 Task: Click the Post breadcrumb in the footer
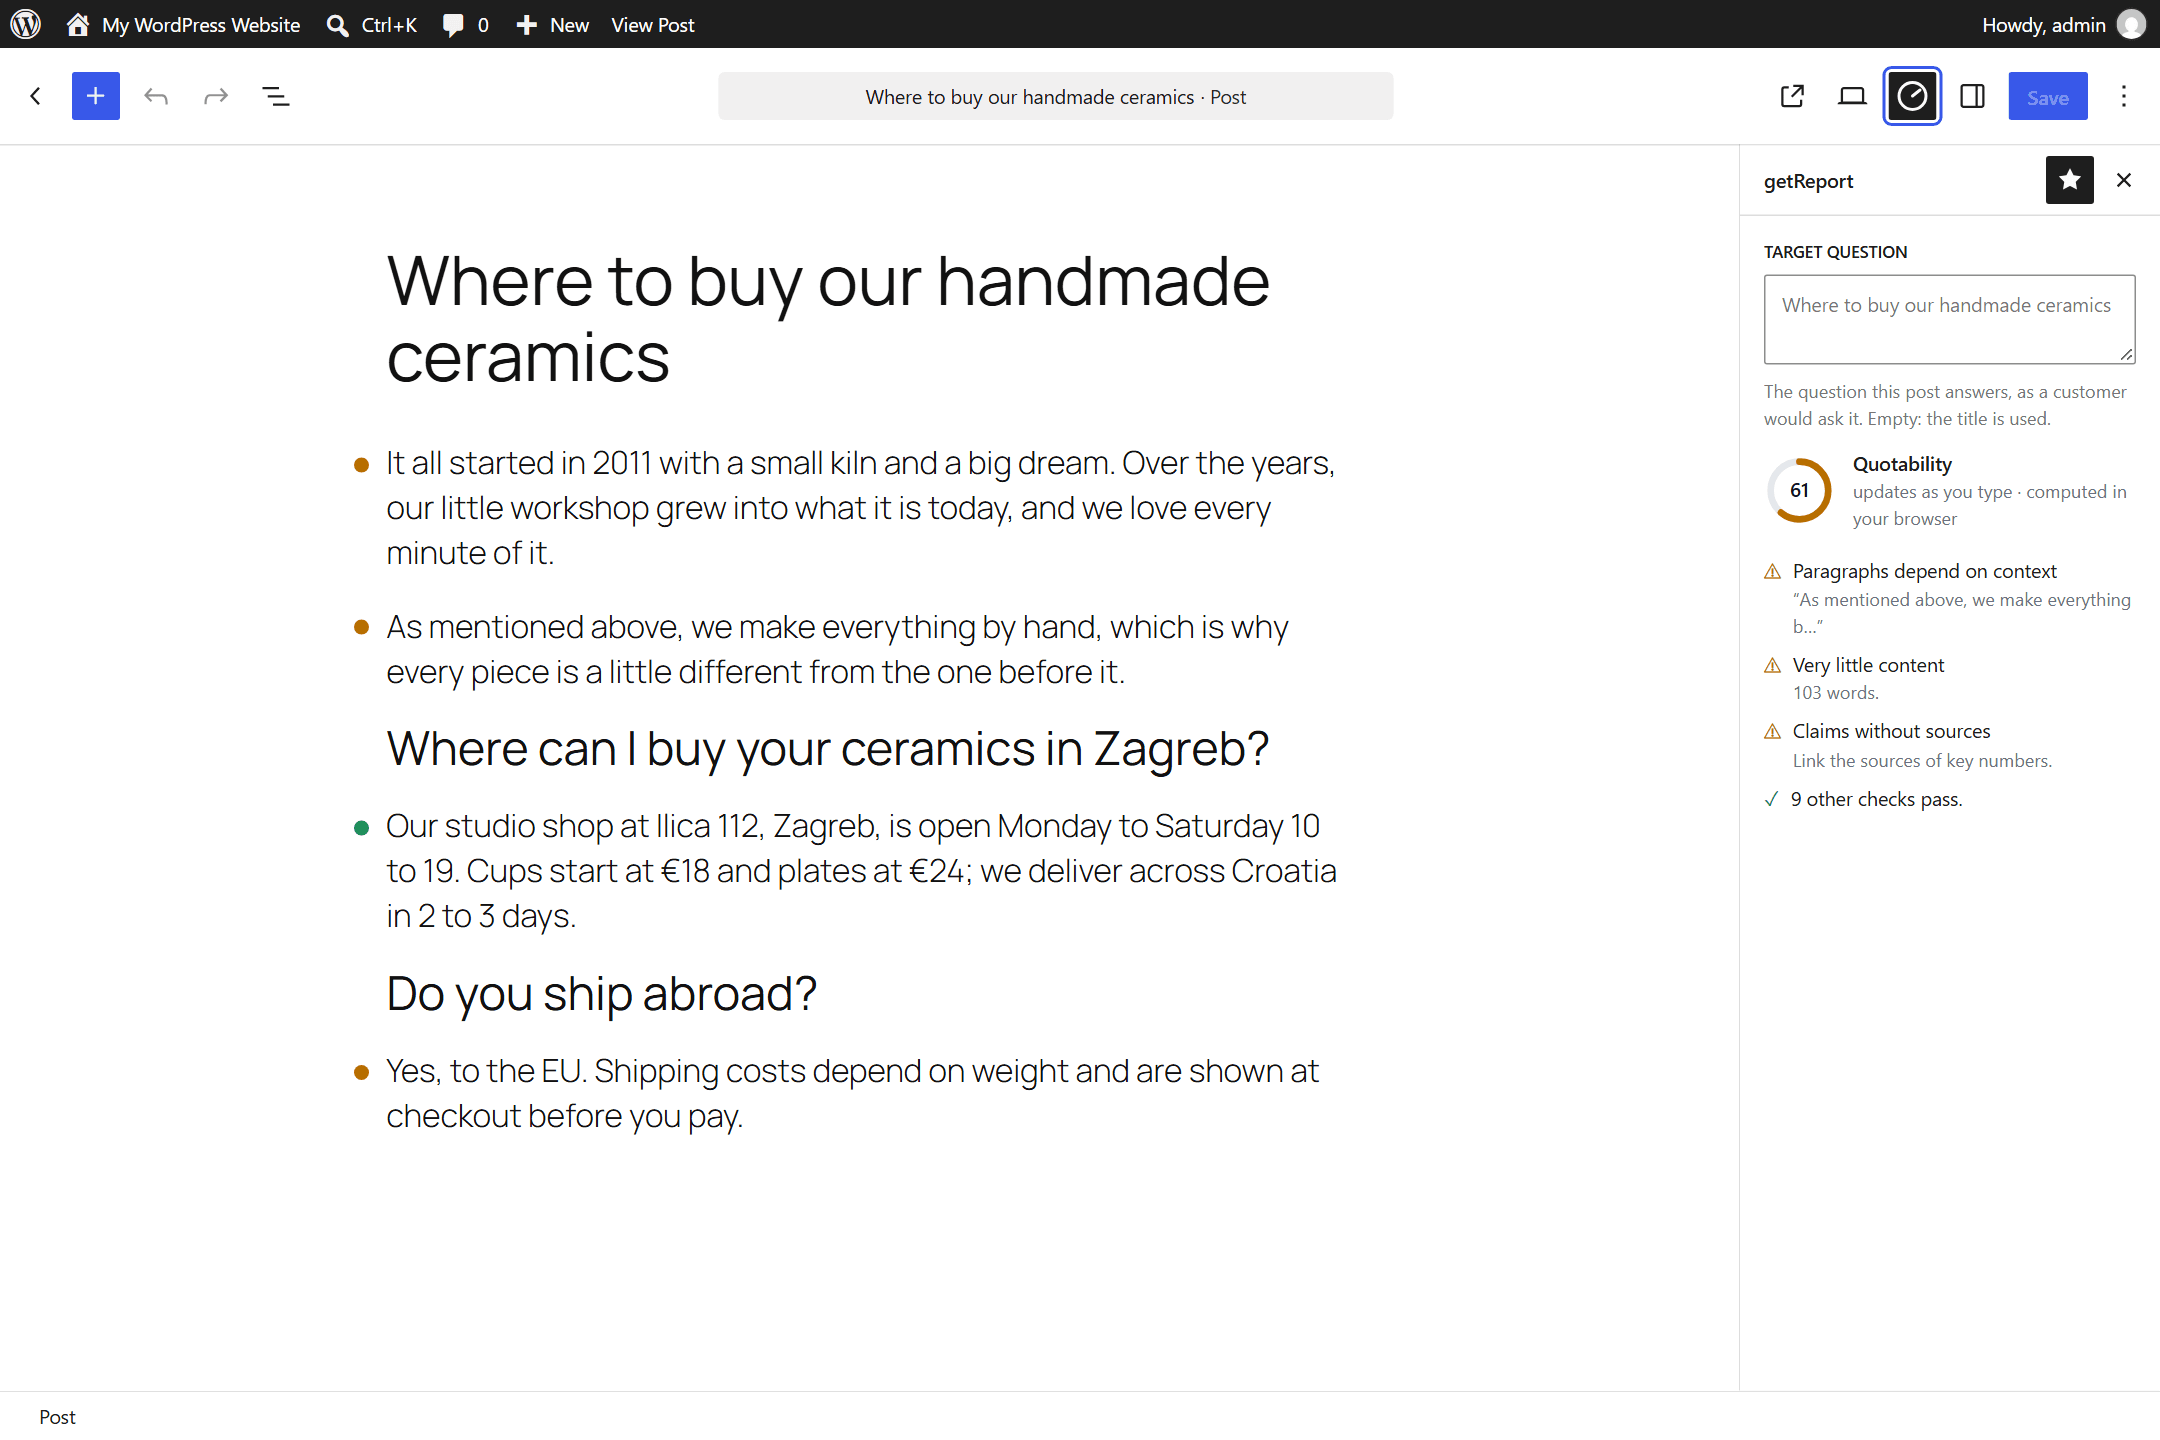click(x=57, y=1417)
